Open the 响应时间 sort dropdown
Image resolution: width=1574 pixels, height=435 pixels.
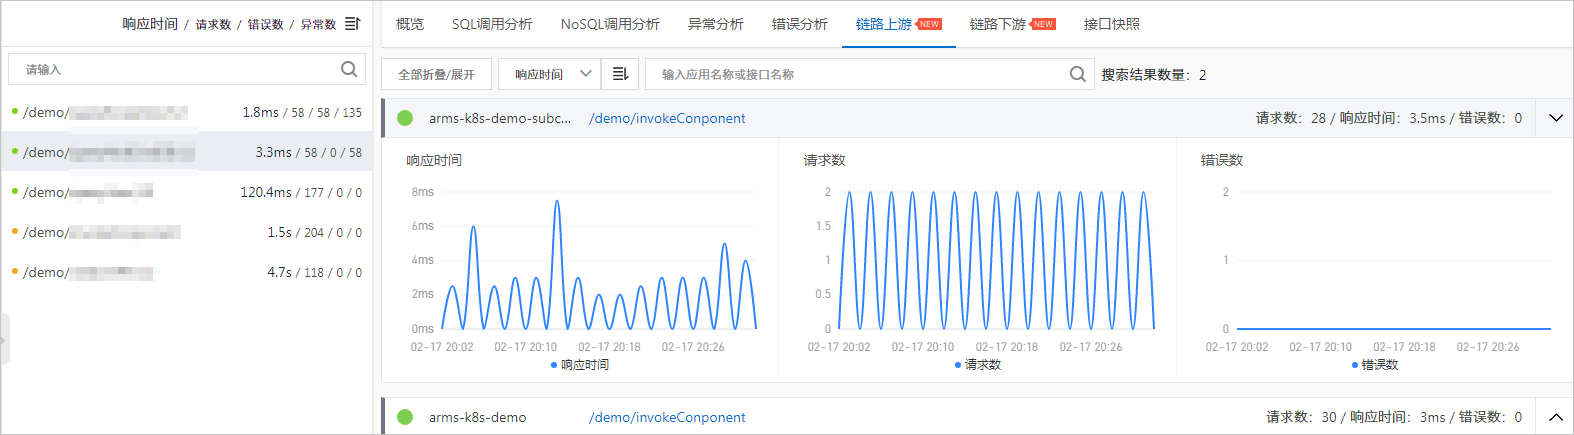(x=550, y=74)
